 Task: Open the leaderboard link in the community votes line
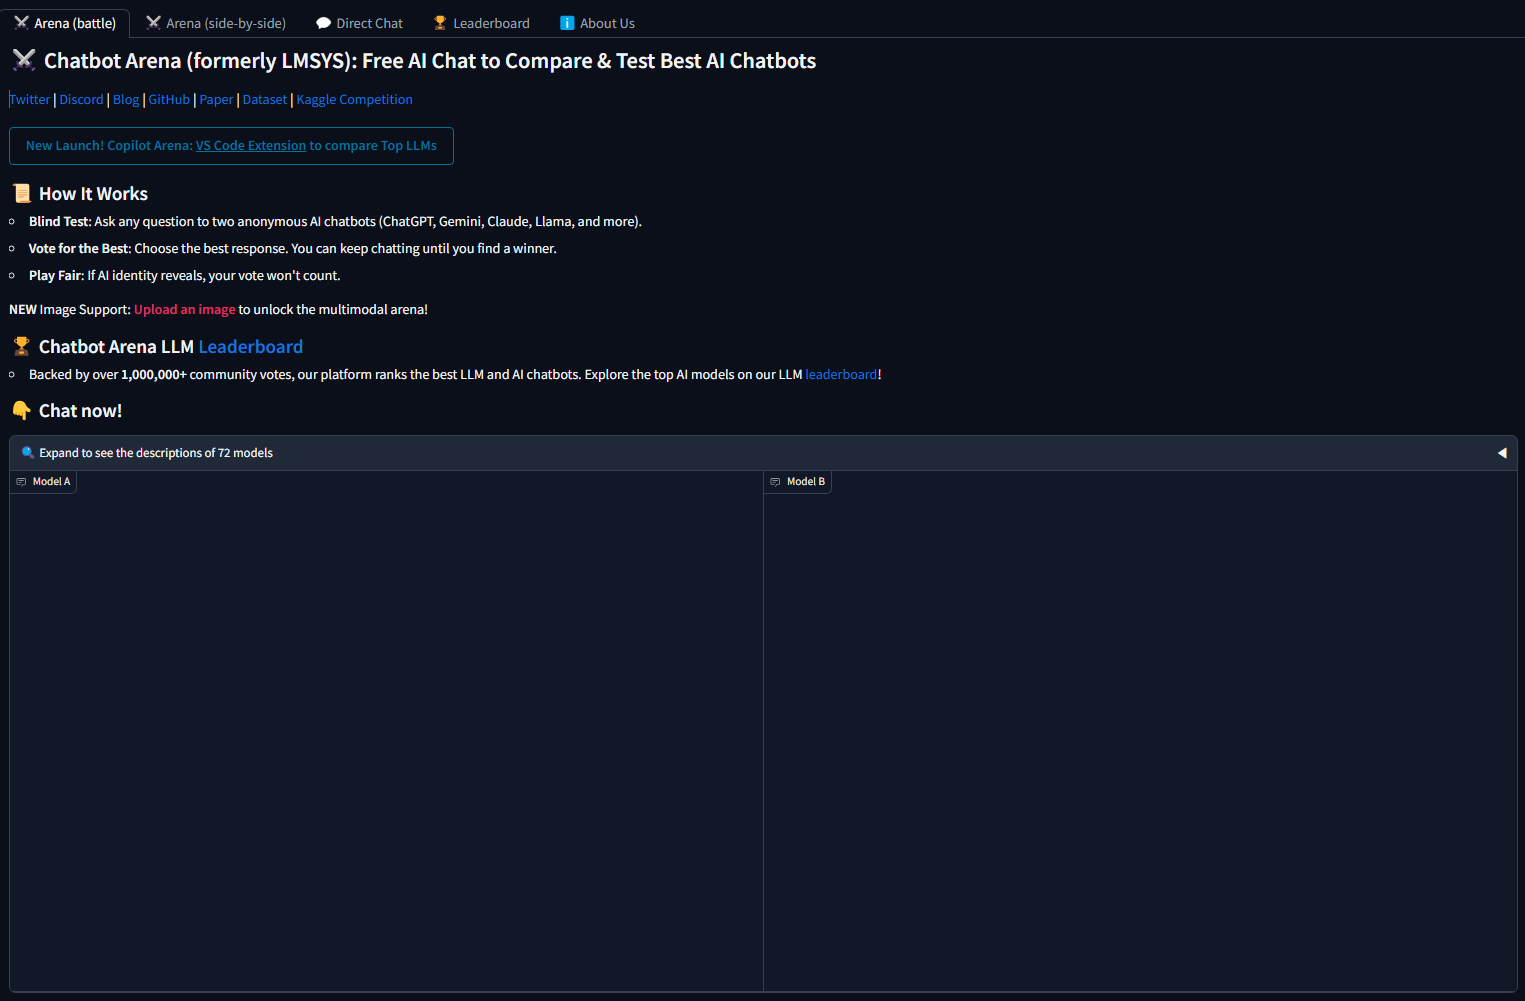point(840,374)
